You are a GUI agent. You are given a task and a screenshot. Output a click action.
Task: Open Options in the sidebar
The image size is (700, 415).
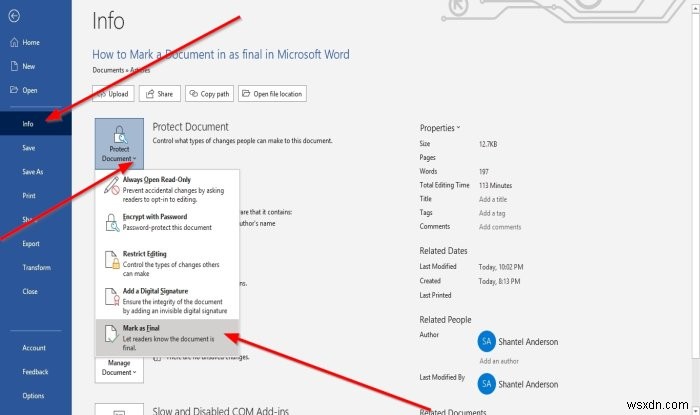click(x=36, y=396)
